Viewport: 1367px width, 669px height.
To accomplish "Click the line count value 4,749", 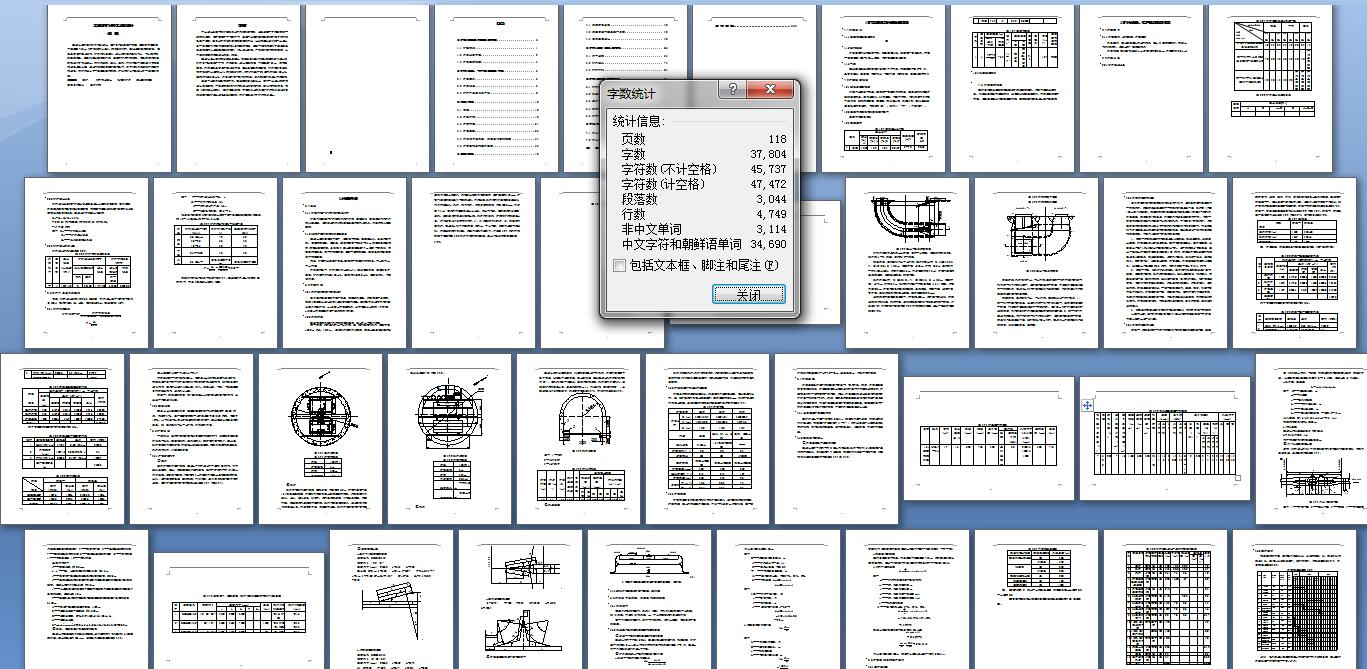I will click(771, 215).
